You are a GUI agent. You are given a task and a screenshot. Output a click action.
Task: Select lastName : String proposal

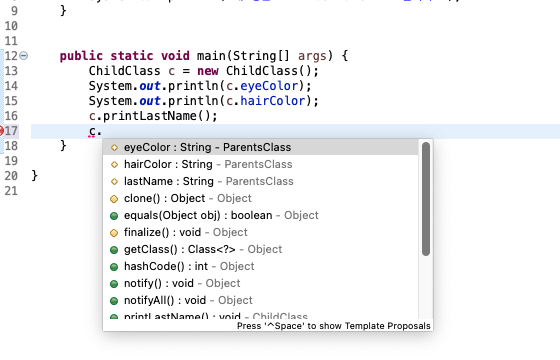click(260, 181)
